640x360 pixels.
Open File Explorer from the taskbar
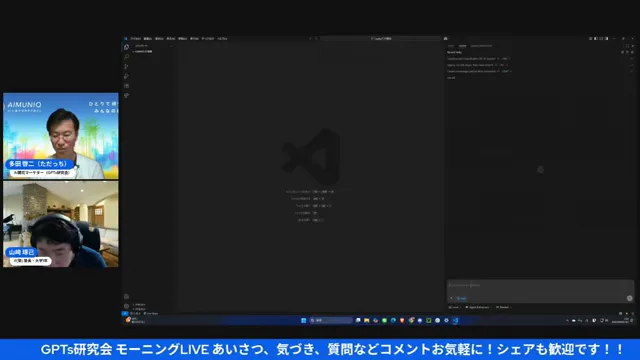tap(367, 320)
